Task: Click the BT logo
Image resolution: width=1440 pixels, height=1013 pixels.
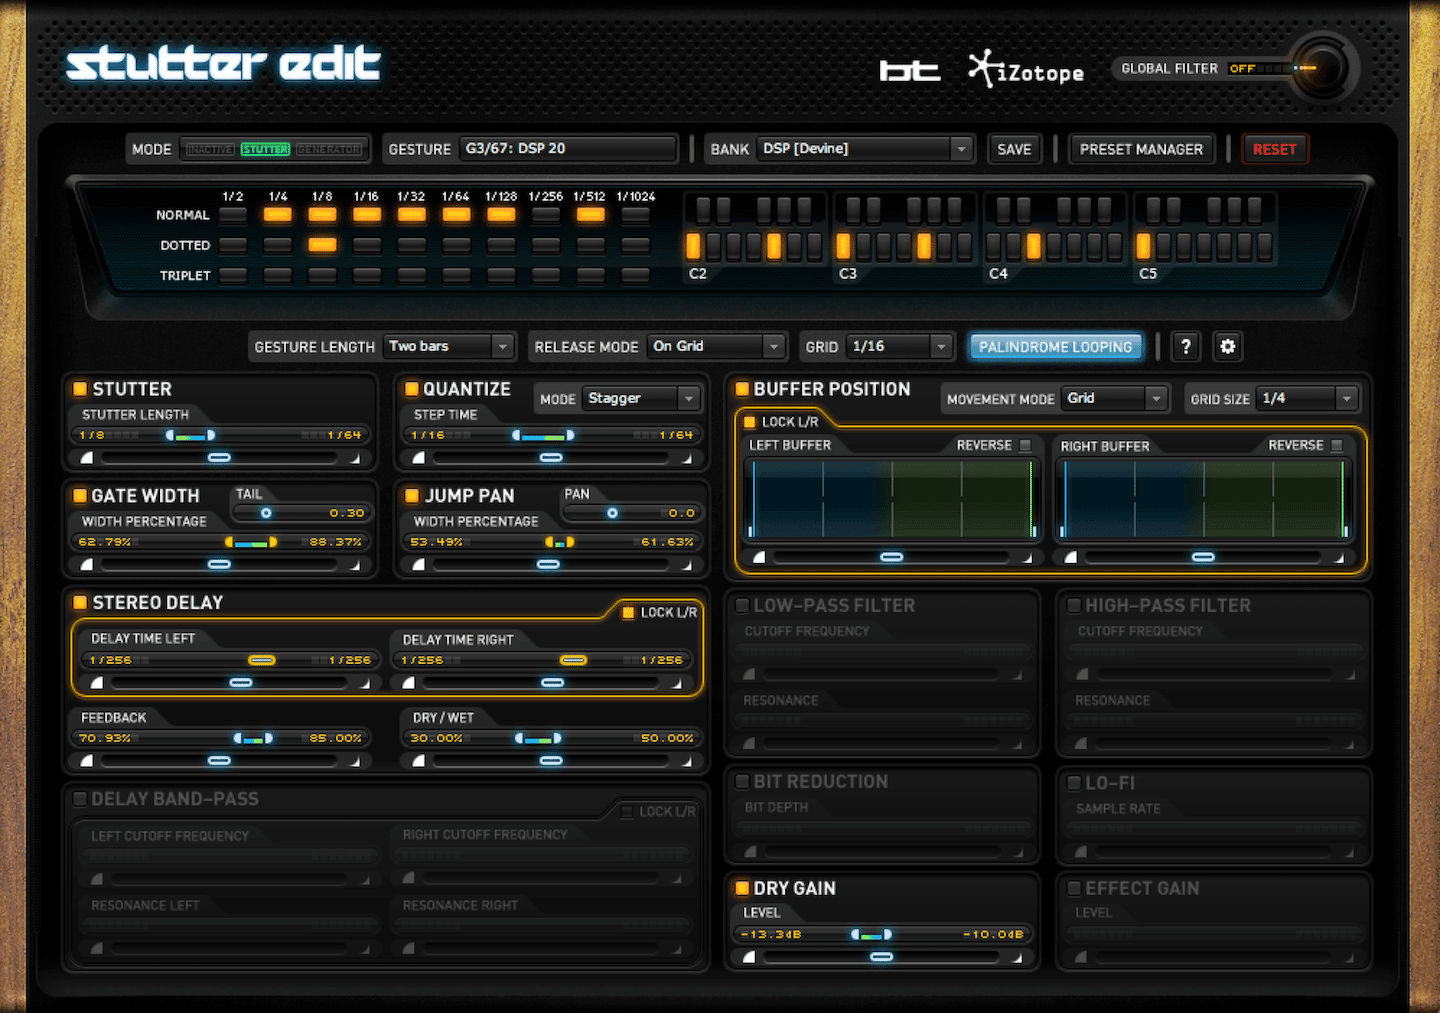Action: [910, 70]
